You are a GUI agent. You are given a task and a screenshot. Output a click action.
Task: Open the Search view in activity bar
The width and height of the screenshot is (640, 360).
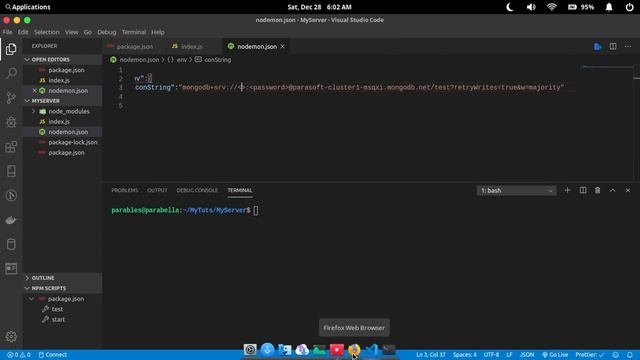coord(11,73)
